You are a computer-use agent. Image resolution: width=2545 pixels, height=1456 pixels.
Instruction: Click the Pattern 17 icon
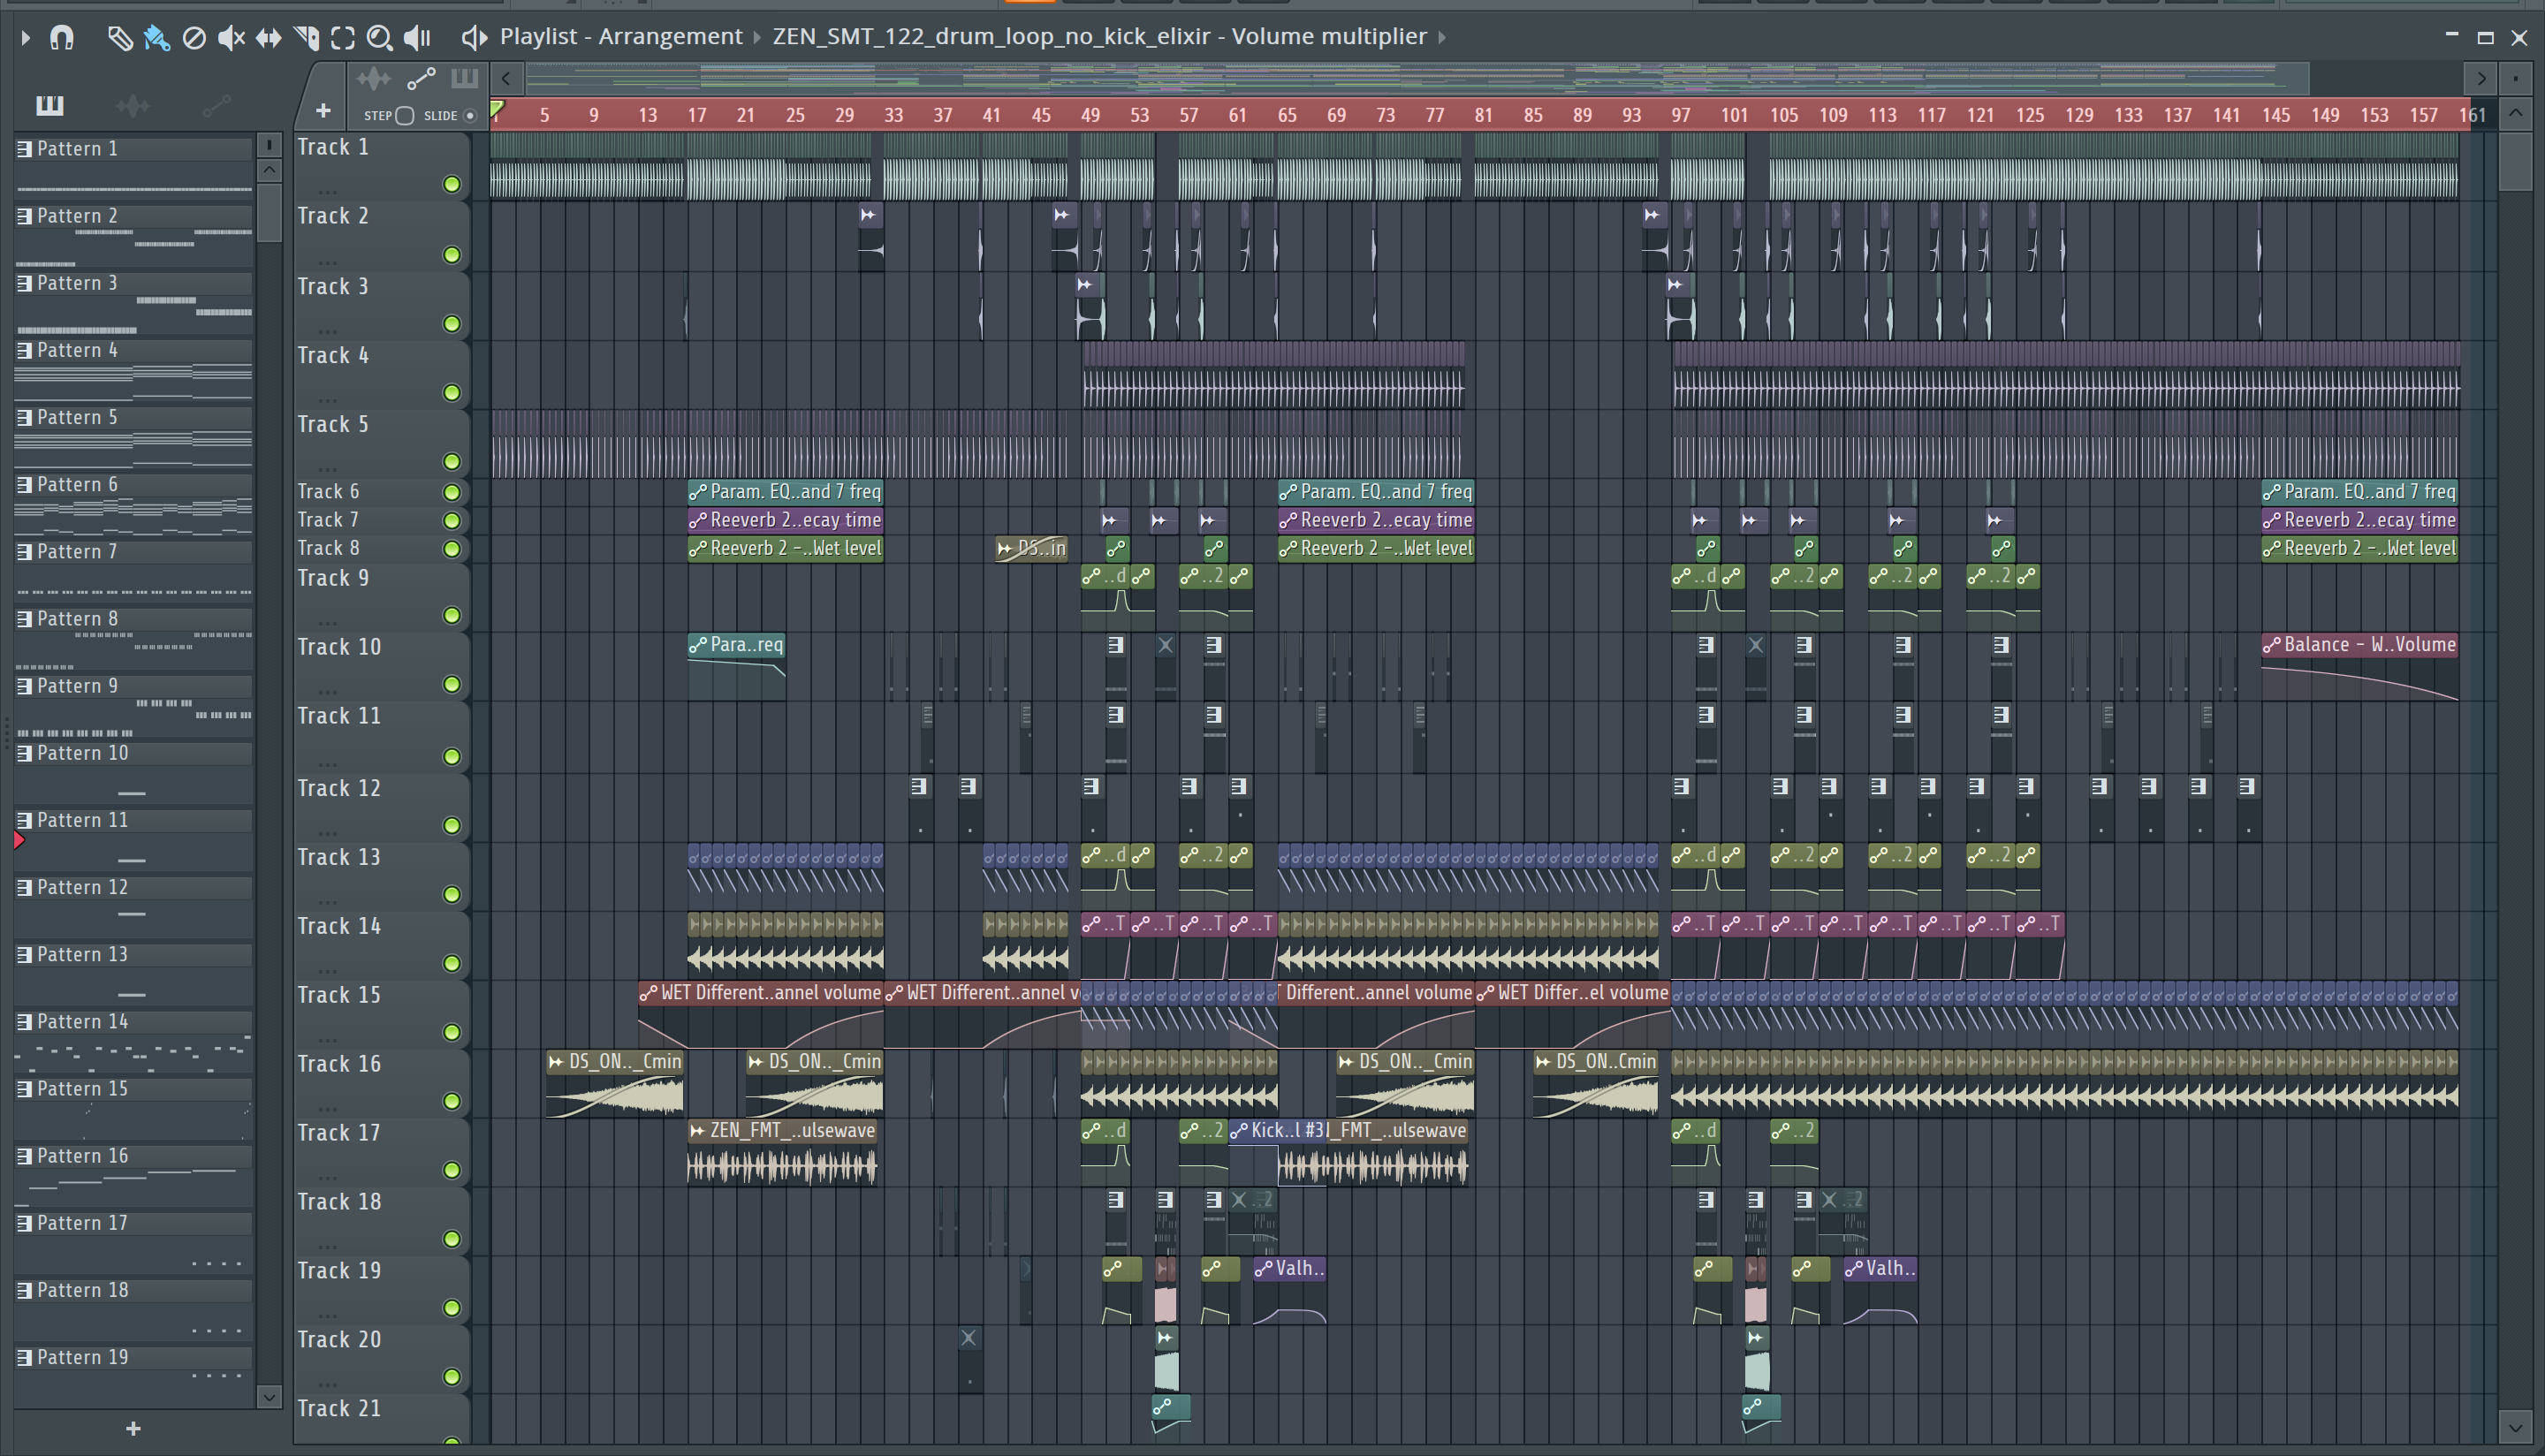pyautogui.click(x=25, y=1223)
